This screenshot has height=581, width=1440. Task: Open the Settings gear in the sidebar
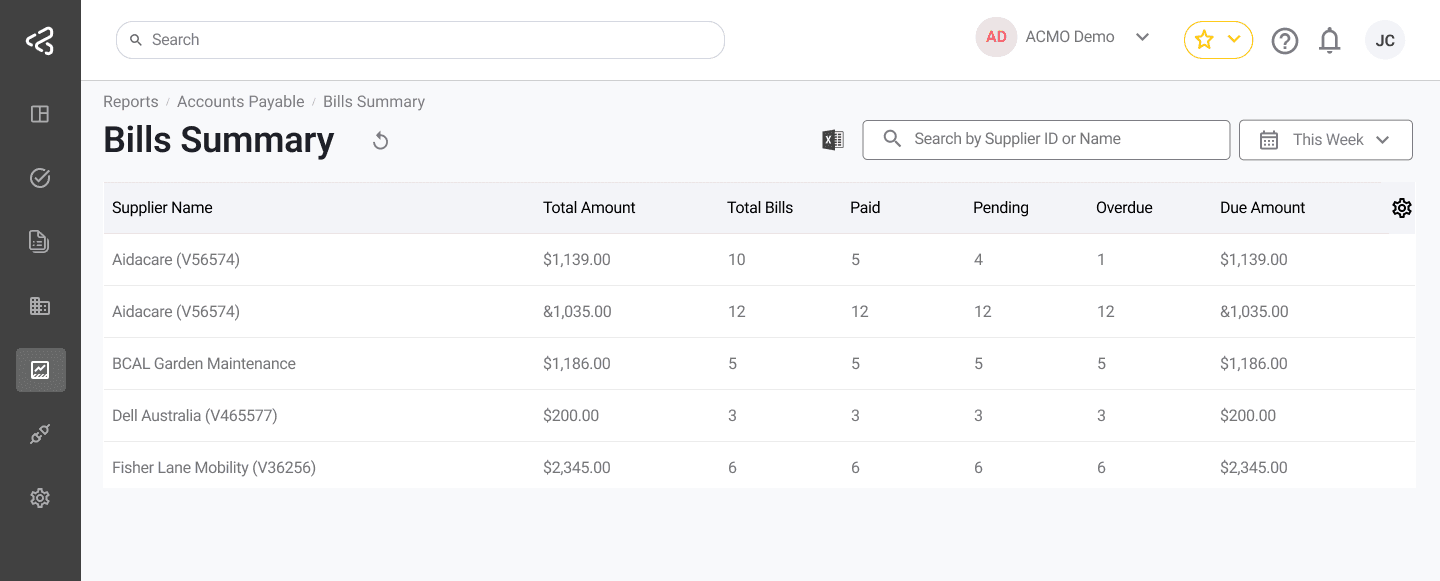[40, 497]
